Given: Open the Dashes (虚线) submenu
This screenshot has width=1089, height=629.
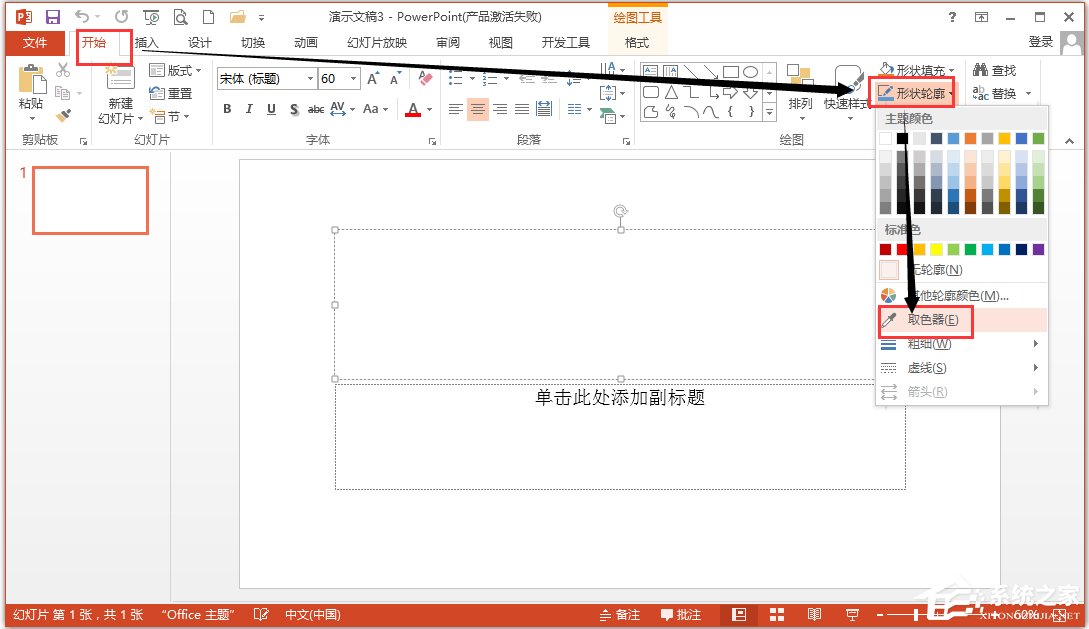Looking at the screenshot, I should [962, 368].
